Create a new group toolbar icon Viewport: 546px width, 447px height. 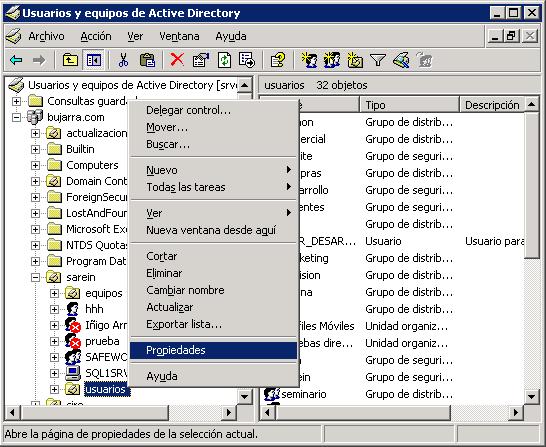click(x=332, y=61)
